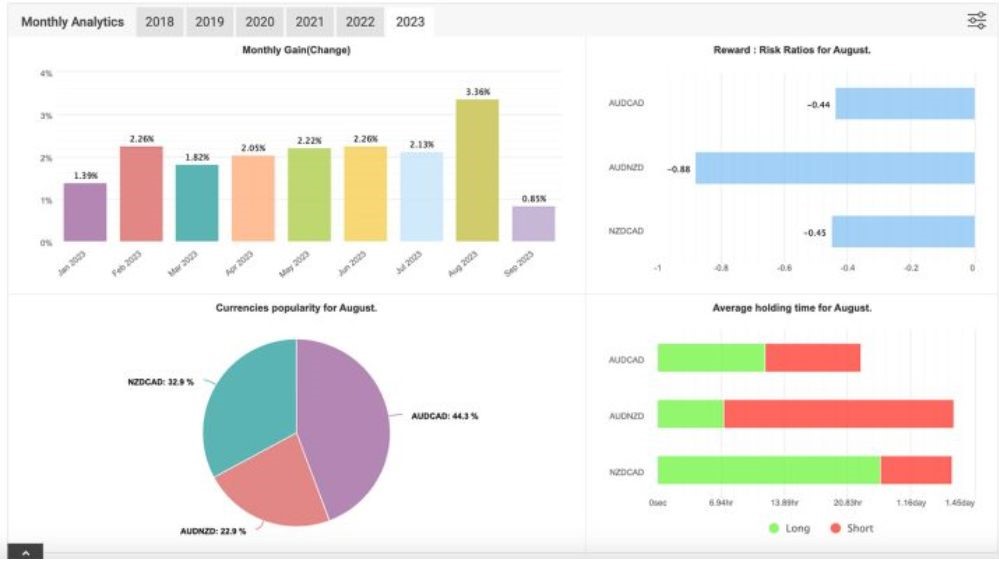Click the collapse arrow at bottom left

coord(25,552)
